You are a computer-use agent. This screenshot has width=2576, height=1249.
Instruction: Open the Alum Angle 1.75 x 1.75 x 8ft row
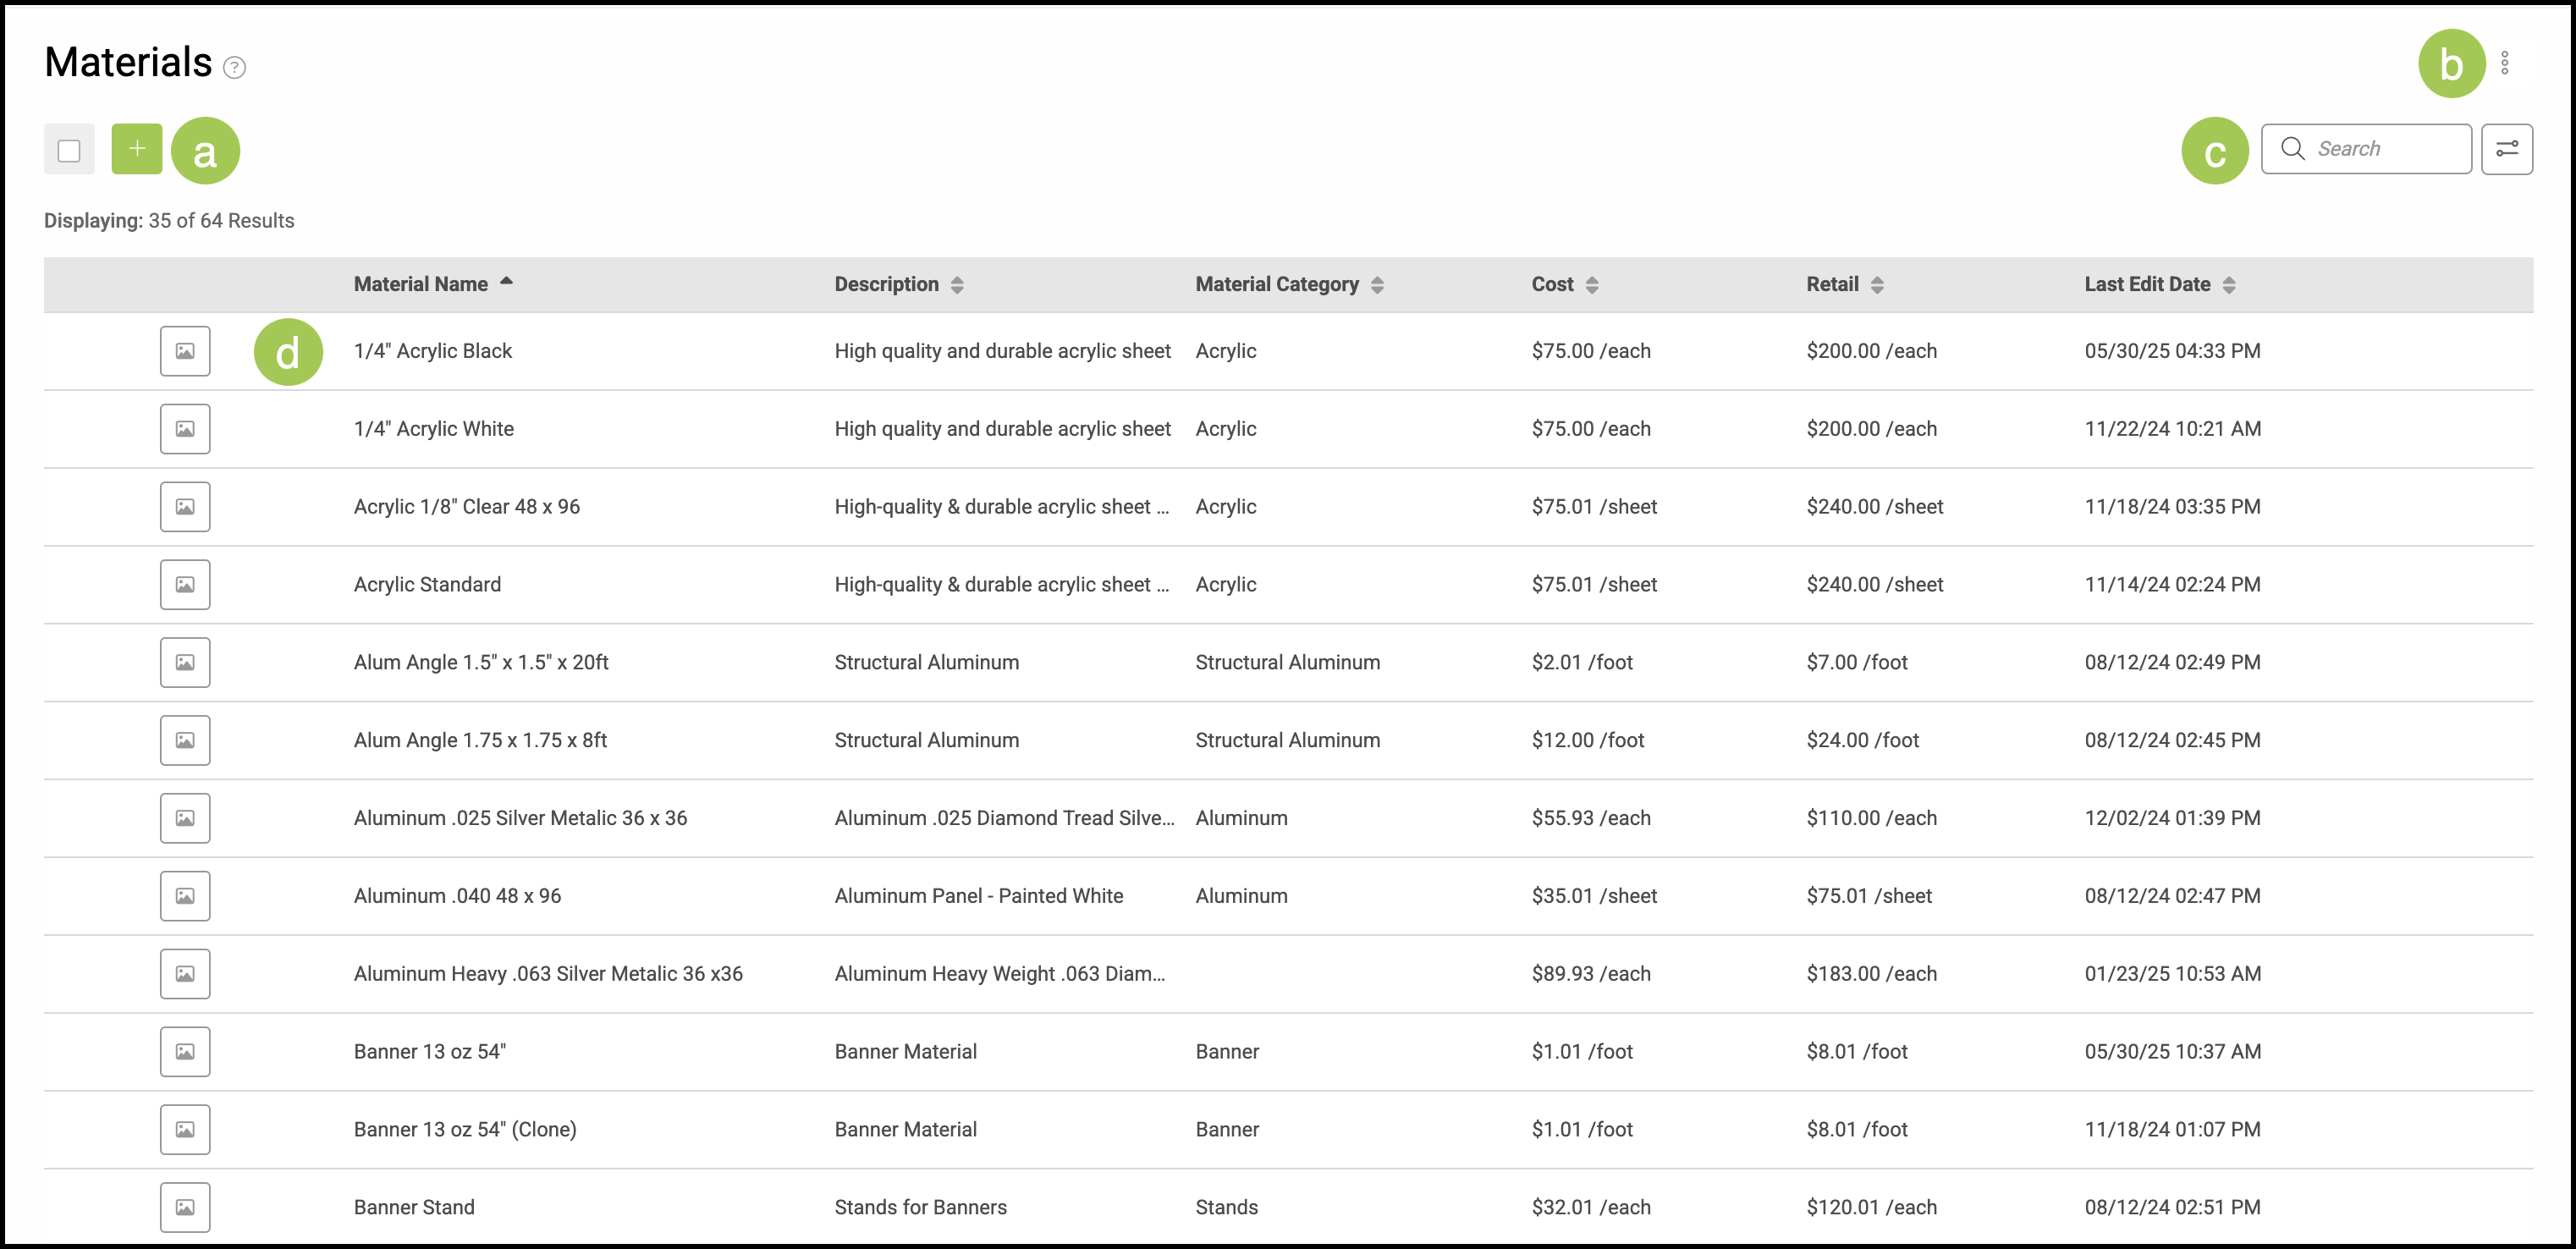click(x=480, y=740)
